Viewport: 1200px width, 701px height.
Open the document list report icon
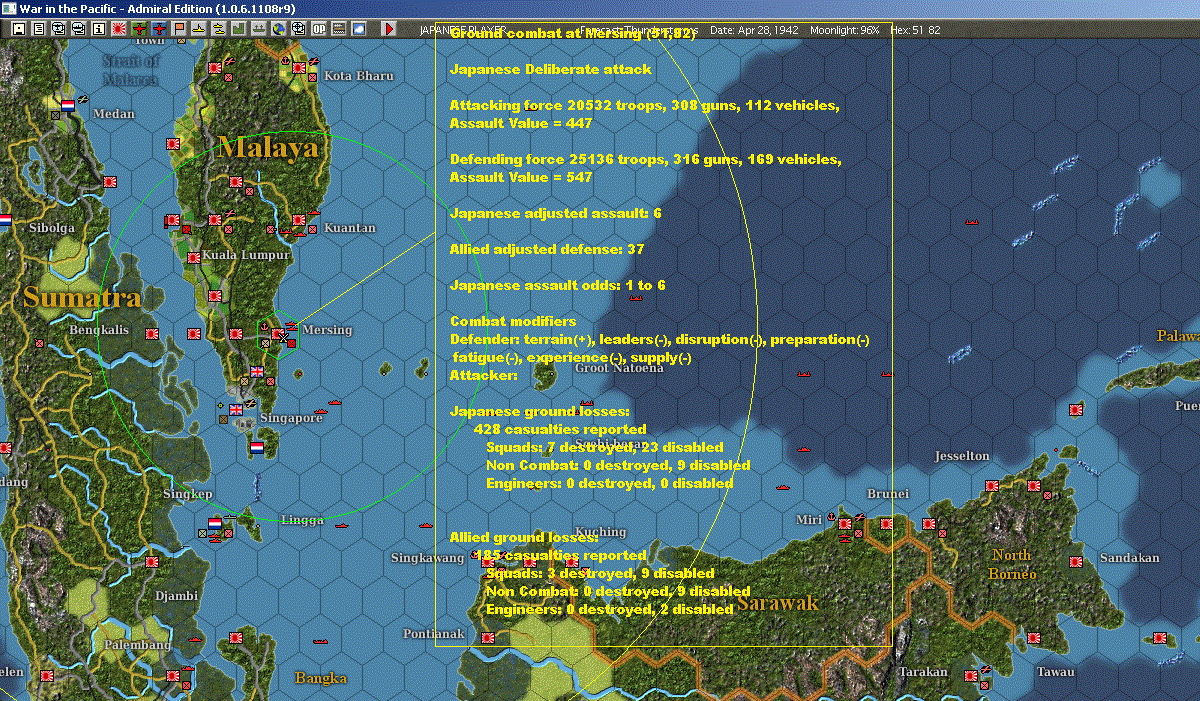click(x=39, y=29)
